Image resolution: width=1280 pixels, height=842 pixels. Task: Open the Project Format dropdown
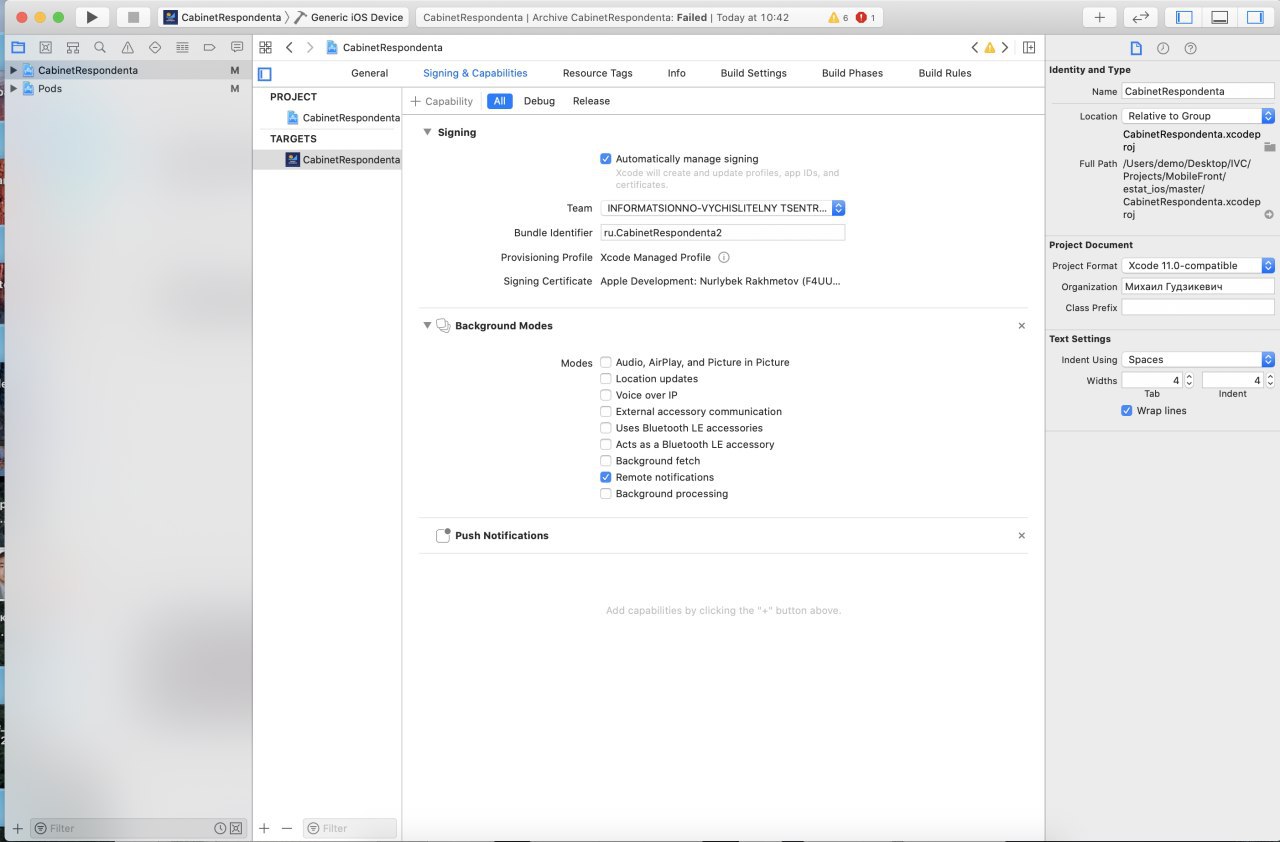point(1198,266)
